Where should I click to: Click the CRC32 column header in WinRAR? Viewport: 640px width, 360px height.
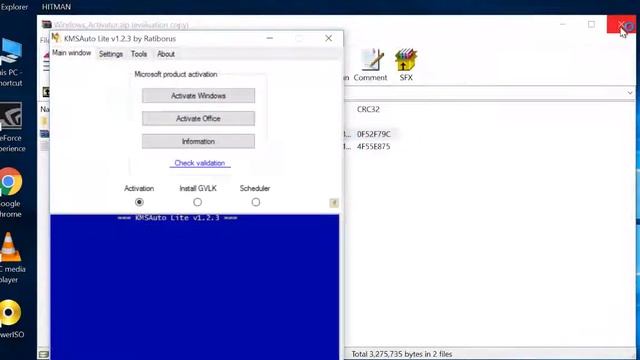368,109
